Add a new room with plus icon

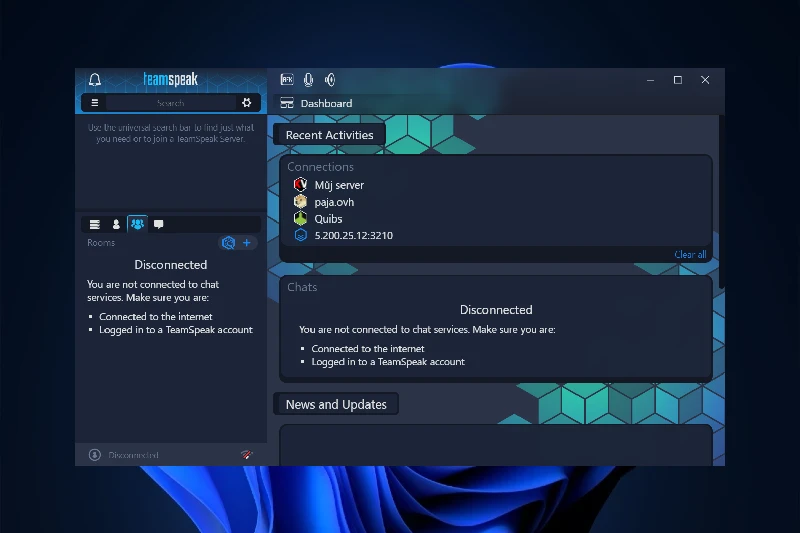[x=246, y=243]
